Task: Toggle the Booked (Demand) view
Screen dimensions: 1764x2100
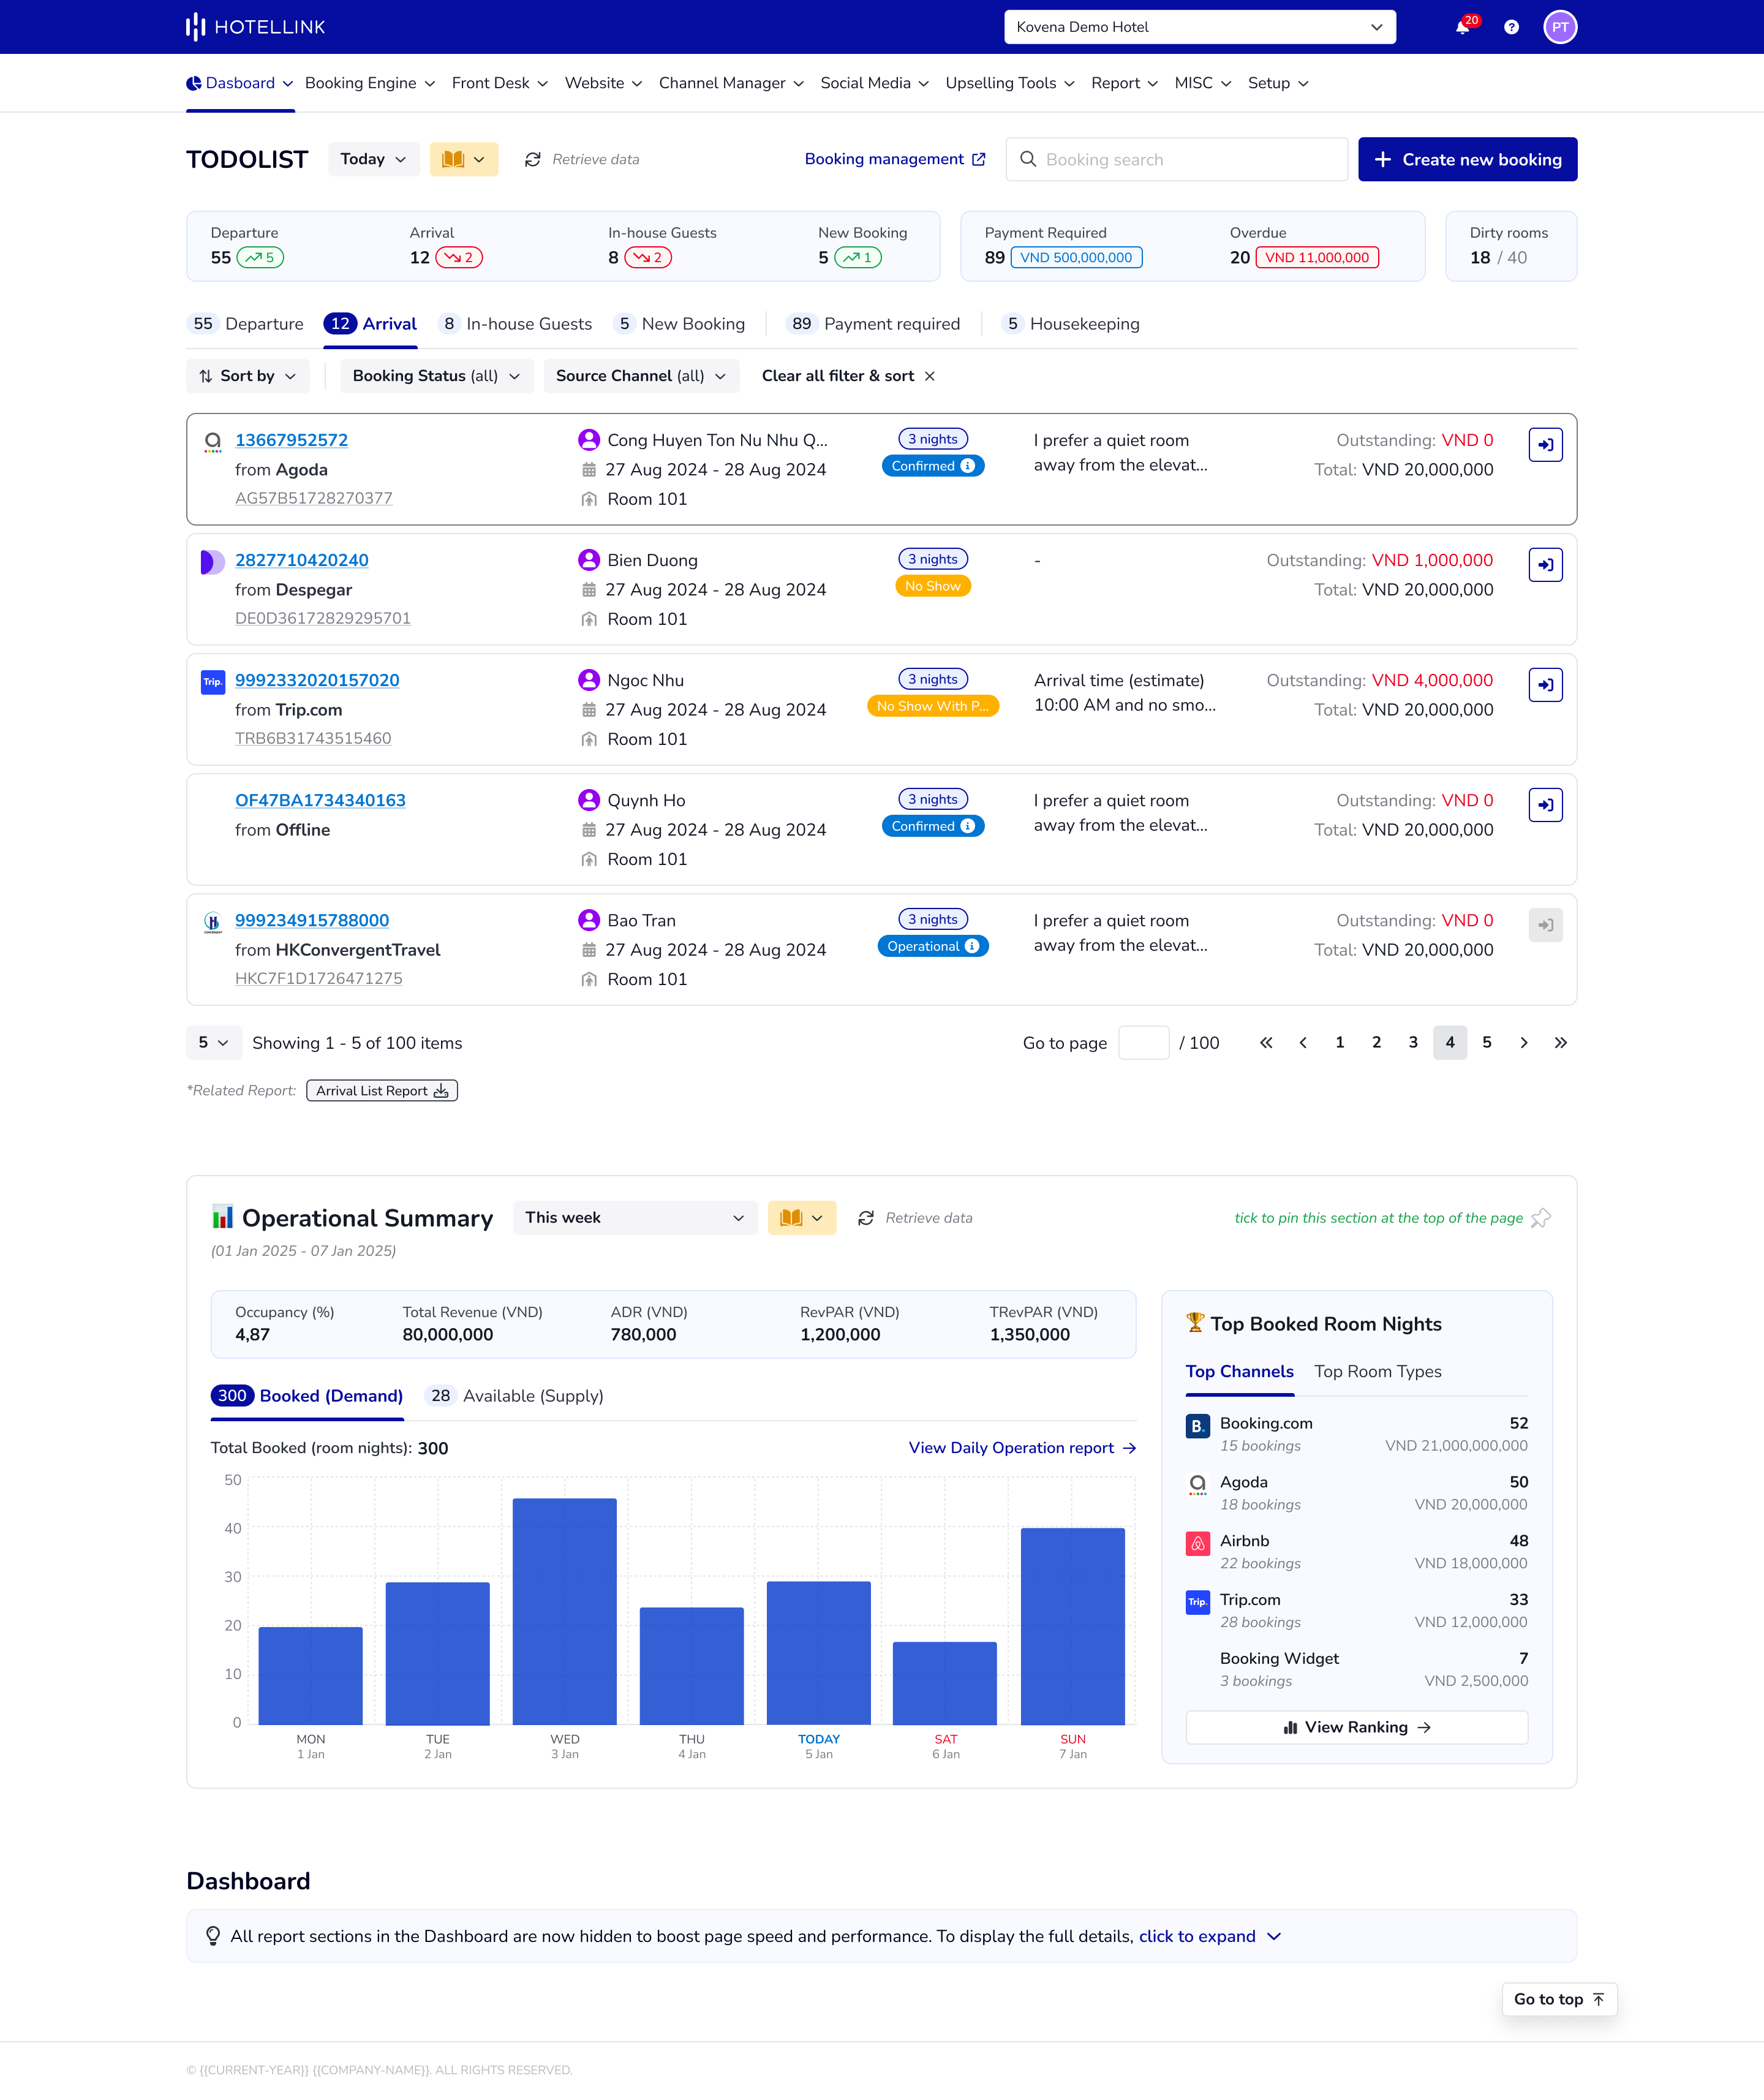Action: click(306, 1396)
